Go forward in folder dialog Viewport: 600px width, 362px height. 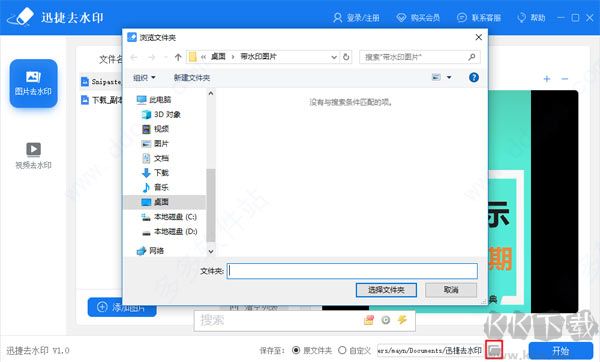[152, 57]
